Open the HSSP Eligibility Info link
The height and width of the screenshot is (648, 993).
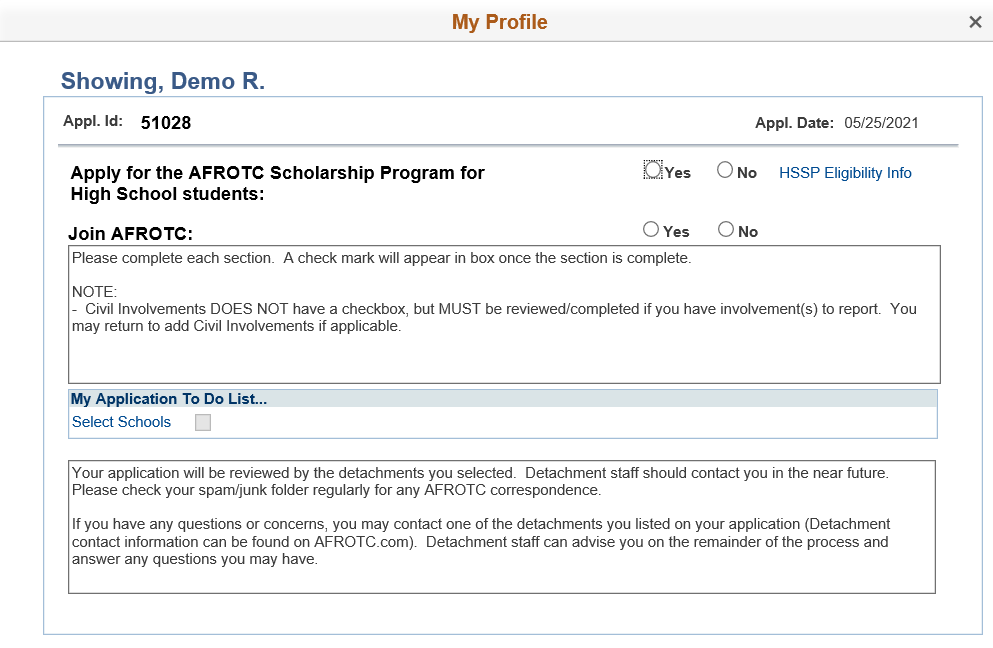coord(845,173)
